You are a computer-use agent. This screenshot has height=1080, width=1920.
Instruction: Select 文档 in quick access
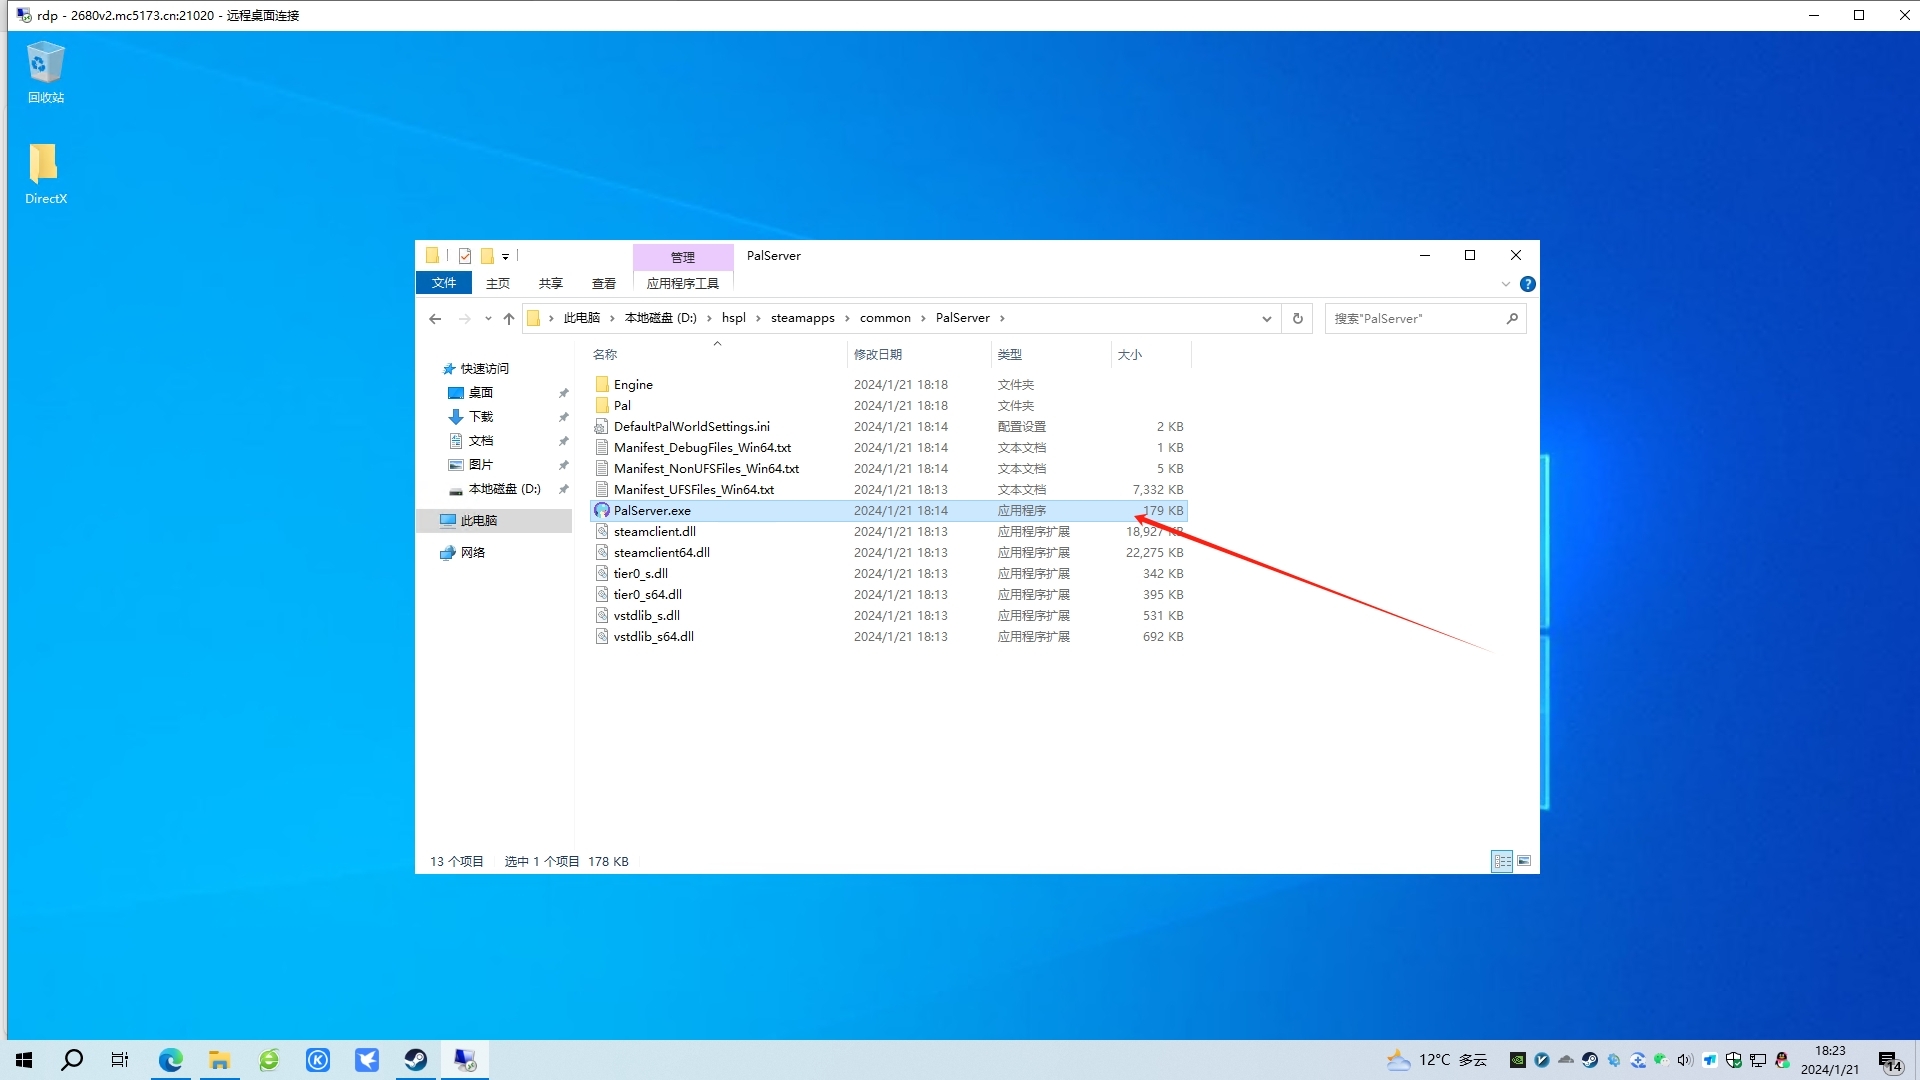[481, 441]
